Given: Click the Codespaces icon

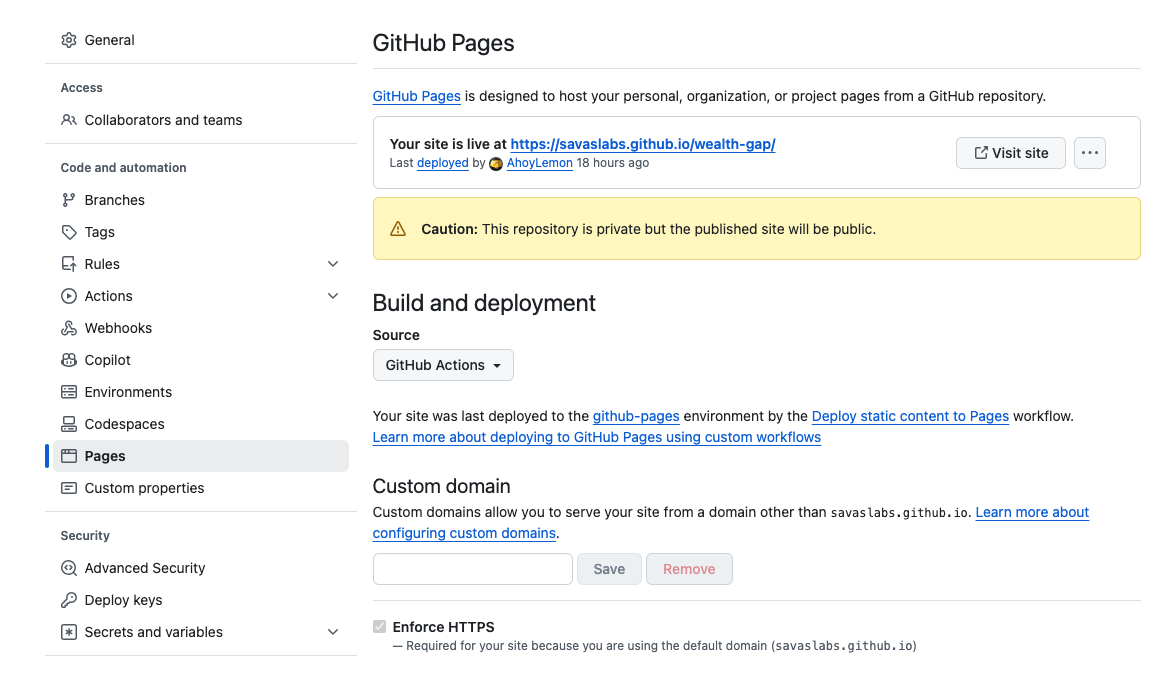Looking at the screenshot, I should 68,424.
